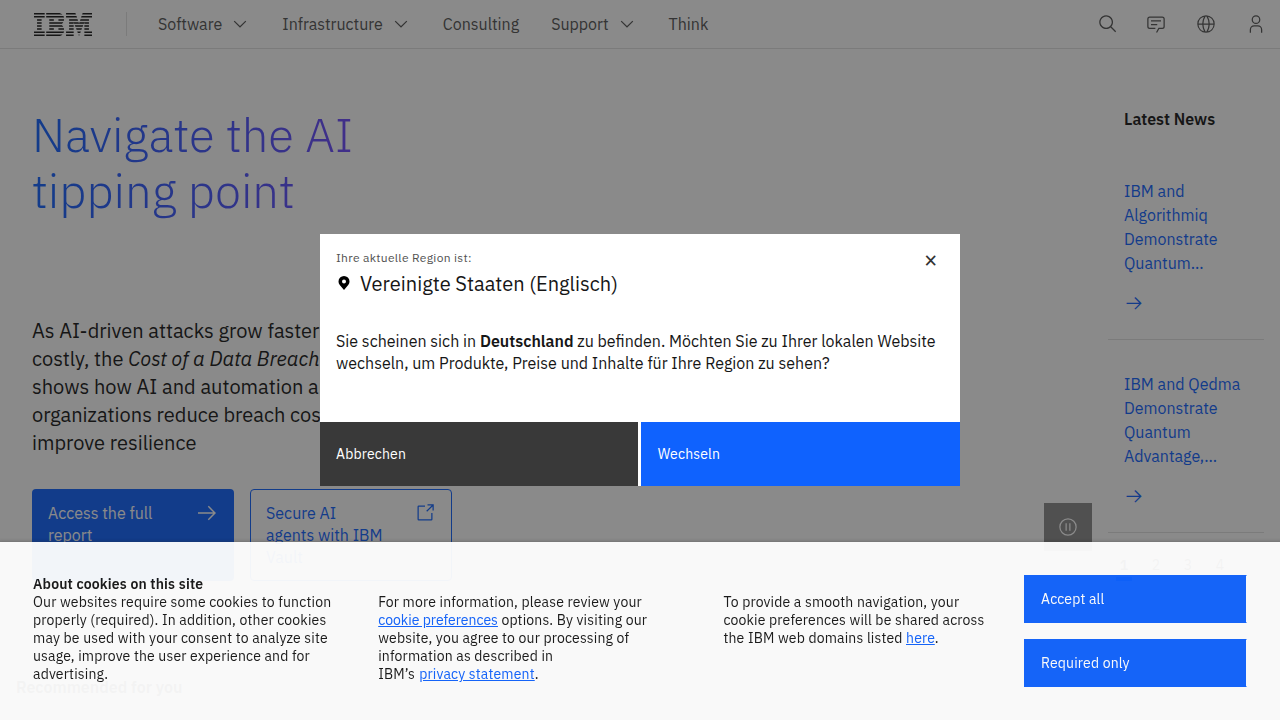Click arrow under IBM and Qedma news

click(1134, 496)
